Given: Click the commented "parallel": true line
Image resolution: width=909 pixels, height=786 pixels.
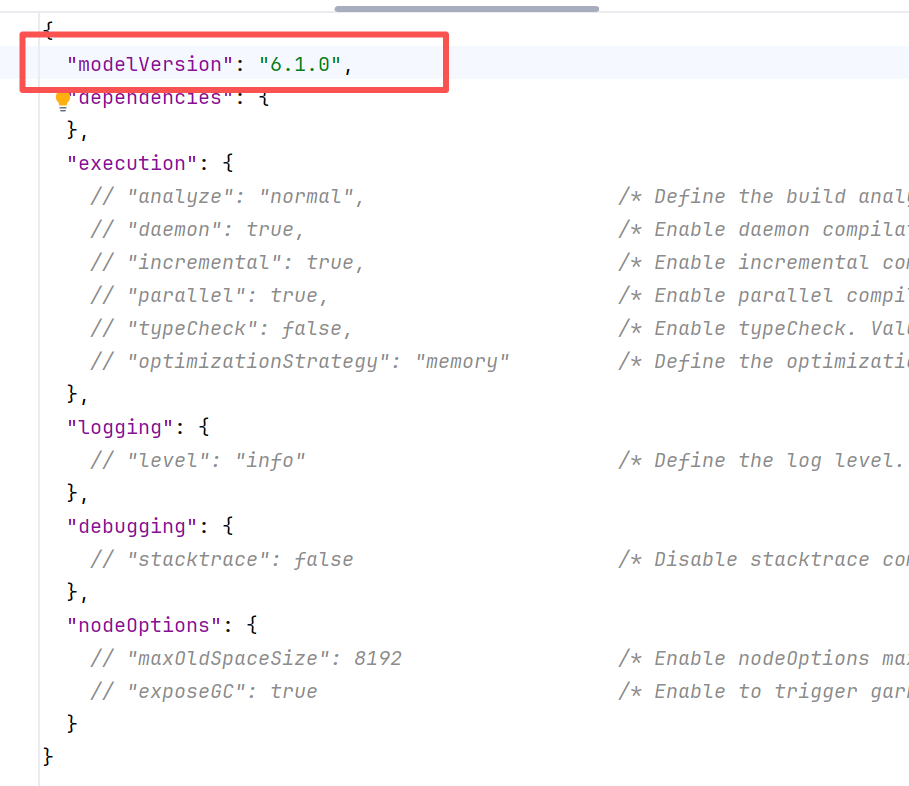Looking at the screenshot, I should [x=209, y=296].
